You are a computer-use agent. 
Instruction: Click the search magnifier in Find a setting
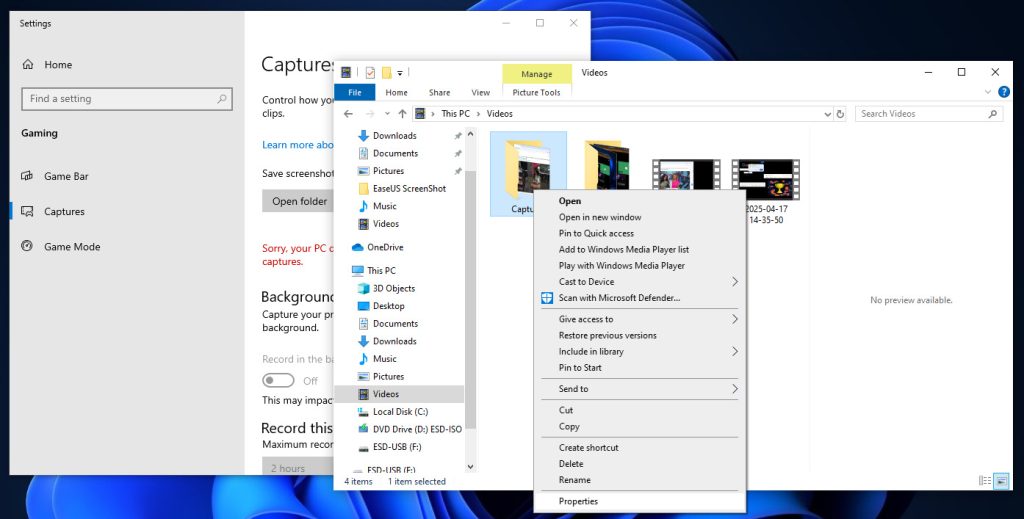click(221, 99)
